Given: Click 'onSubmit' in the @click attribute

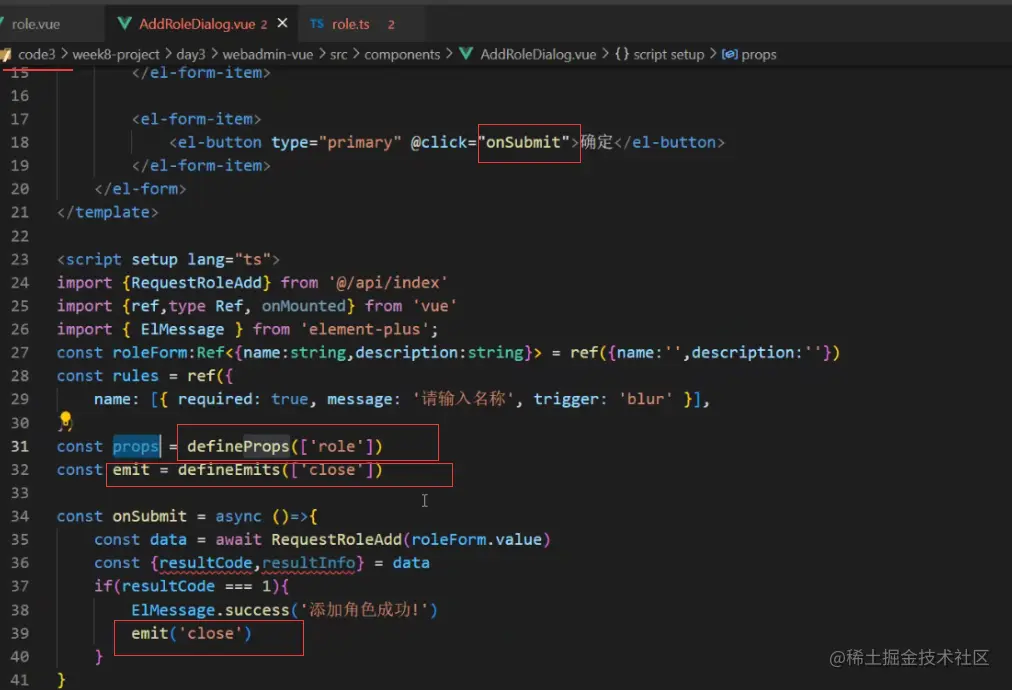Looking at the screenshot, I should [x=523, y=142].
